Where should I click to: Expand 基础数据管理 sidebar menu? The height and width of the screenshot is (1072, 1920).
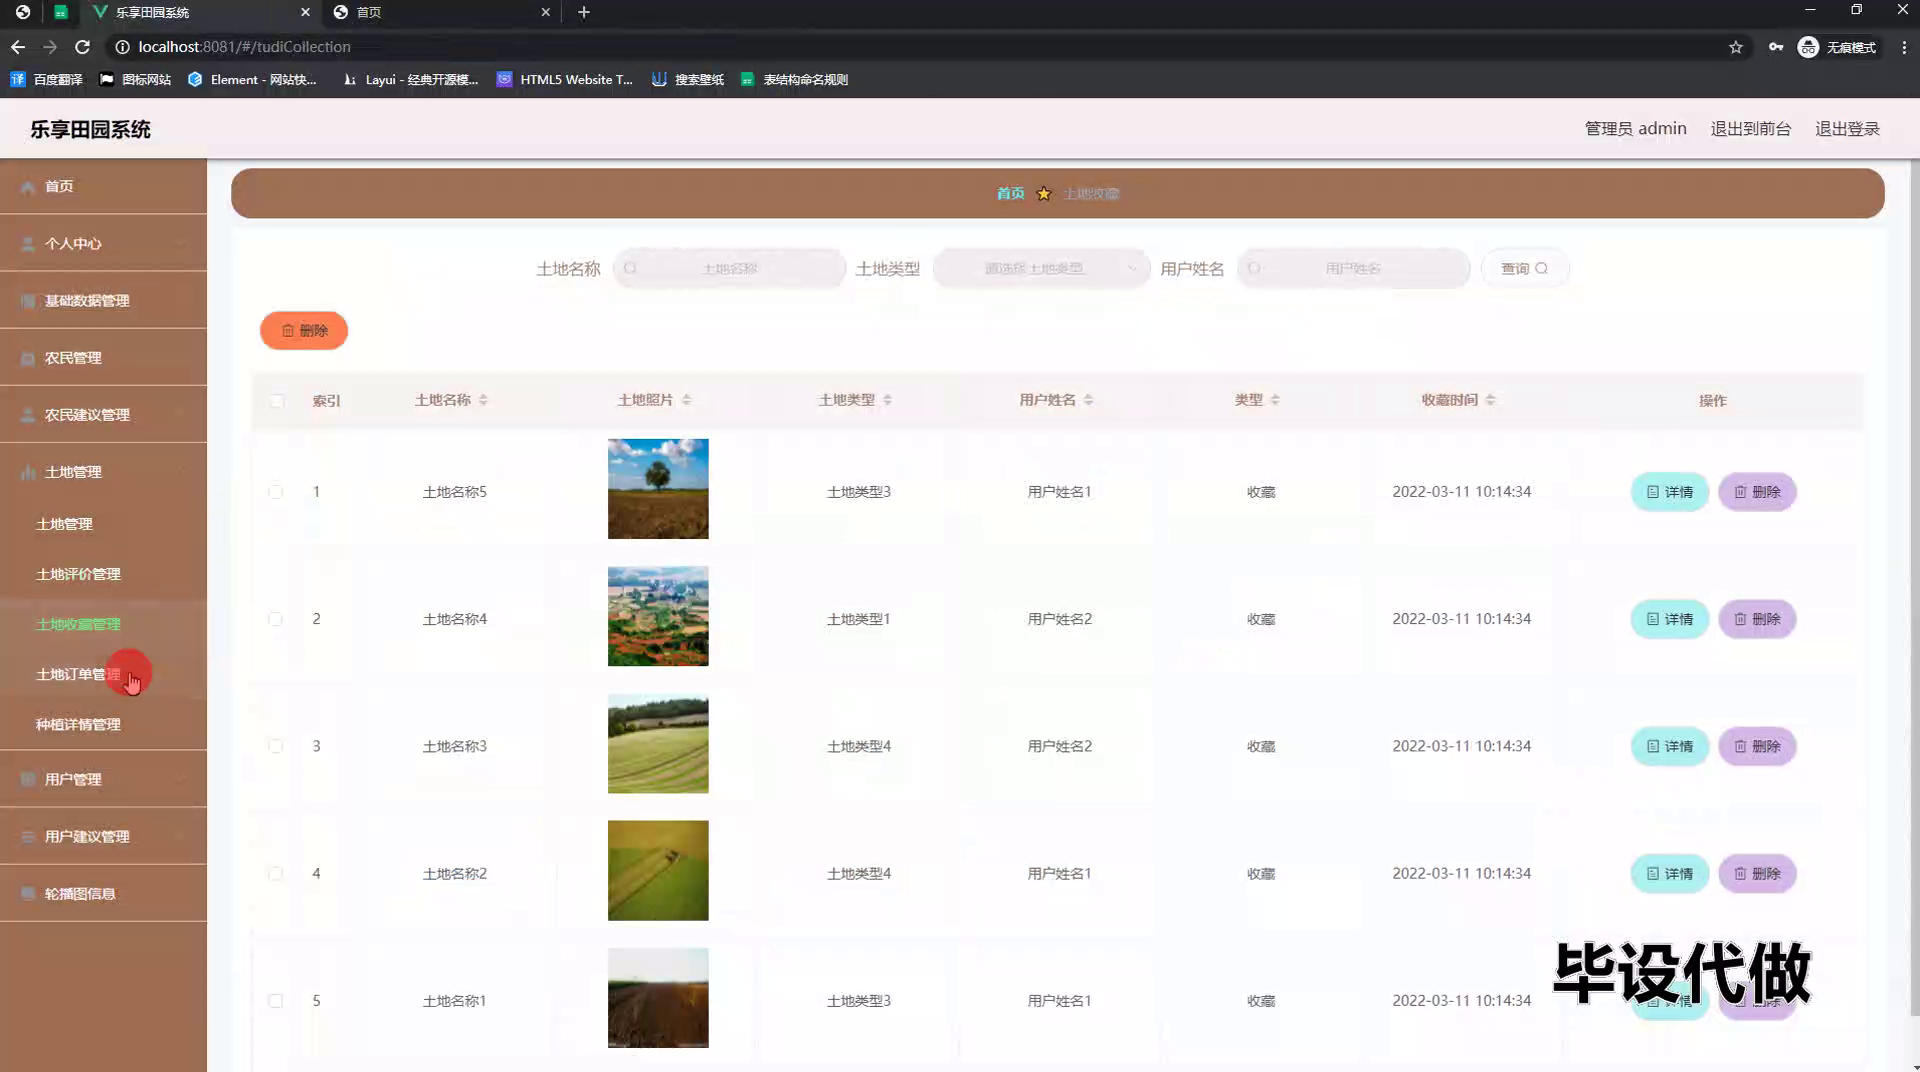click(x=104, y=300)
